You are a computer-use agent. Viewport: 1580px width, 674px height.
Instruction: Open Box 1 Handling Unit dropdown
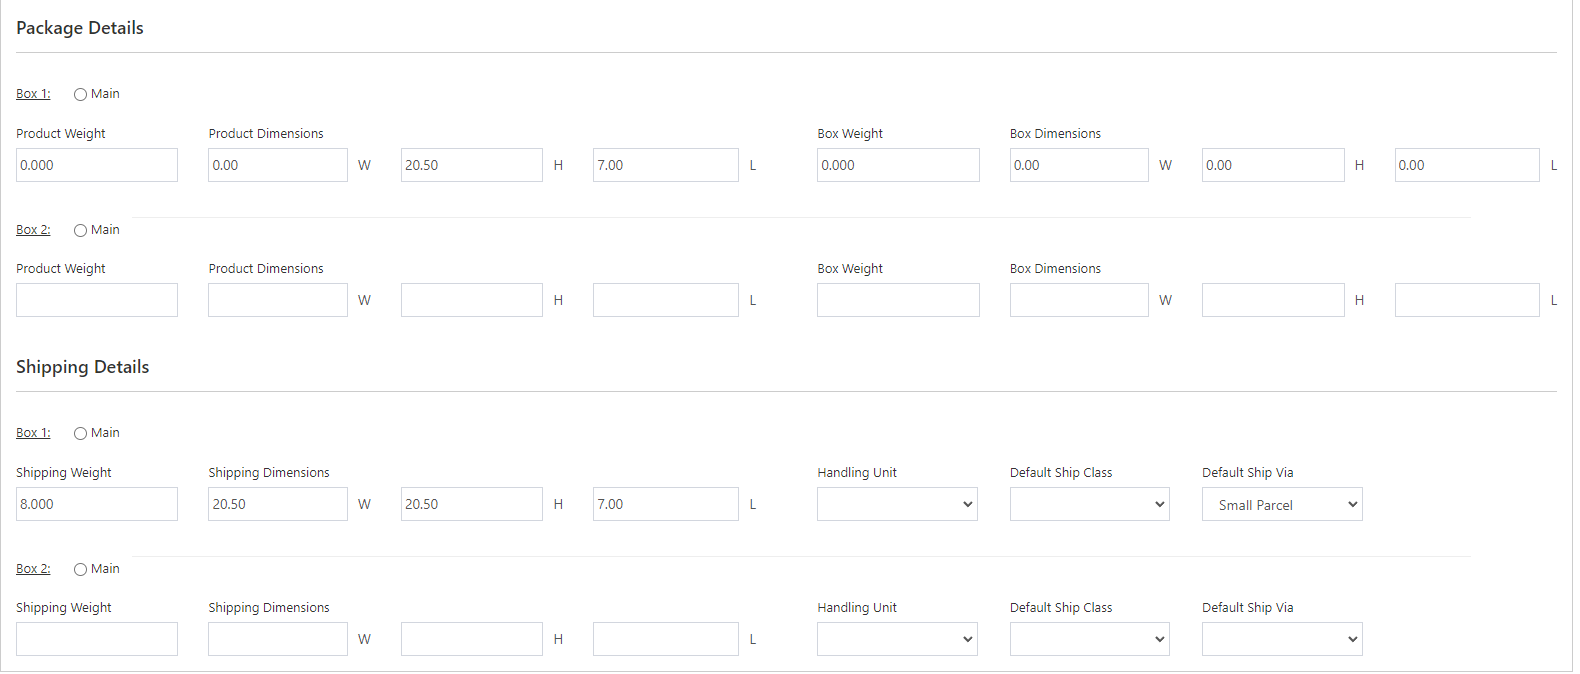(897, 505)
